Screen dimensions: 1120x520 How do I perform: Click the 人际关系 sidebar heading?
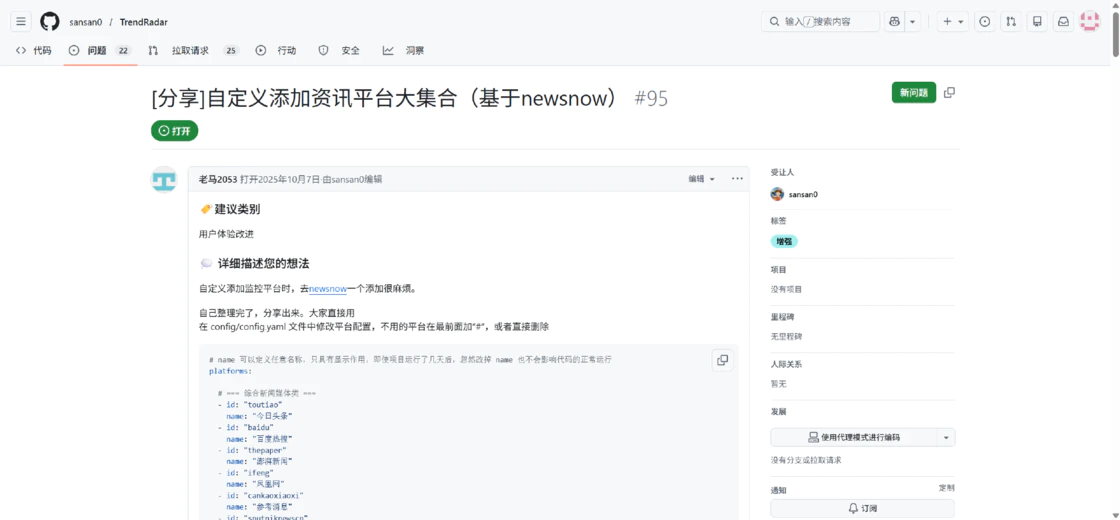point(786,364)
